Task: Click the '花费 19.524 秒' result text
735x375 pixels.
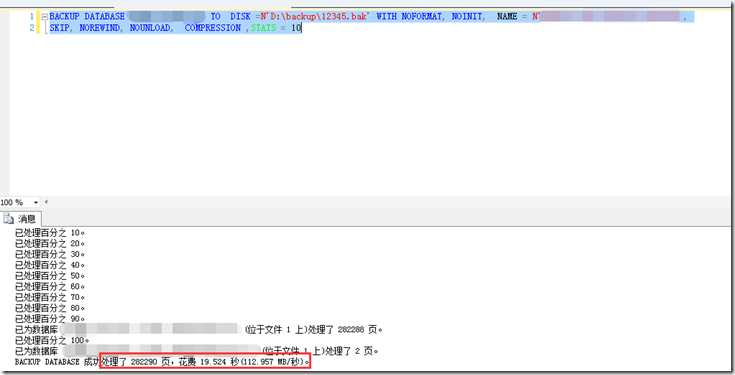Action: tap(210, 362)
